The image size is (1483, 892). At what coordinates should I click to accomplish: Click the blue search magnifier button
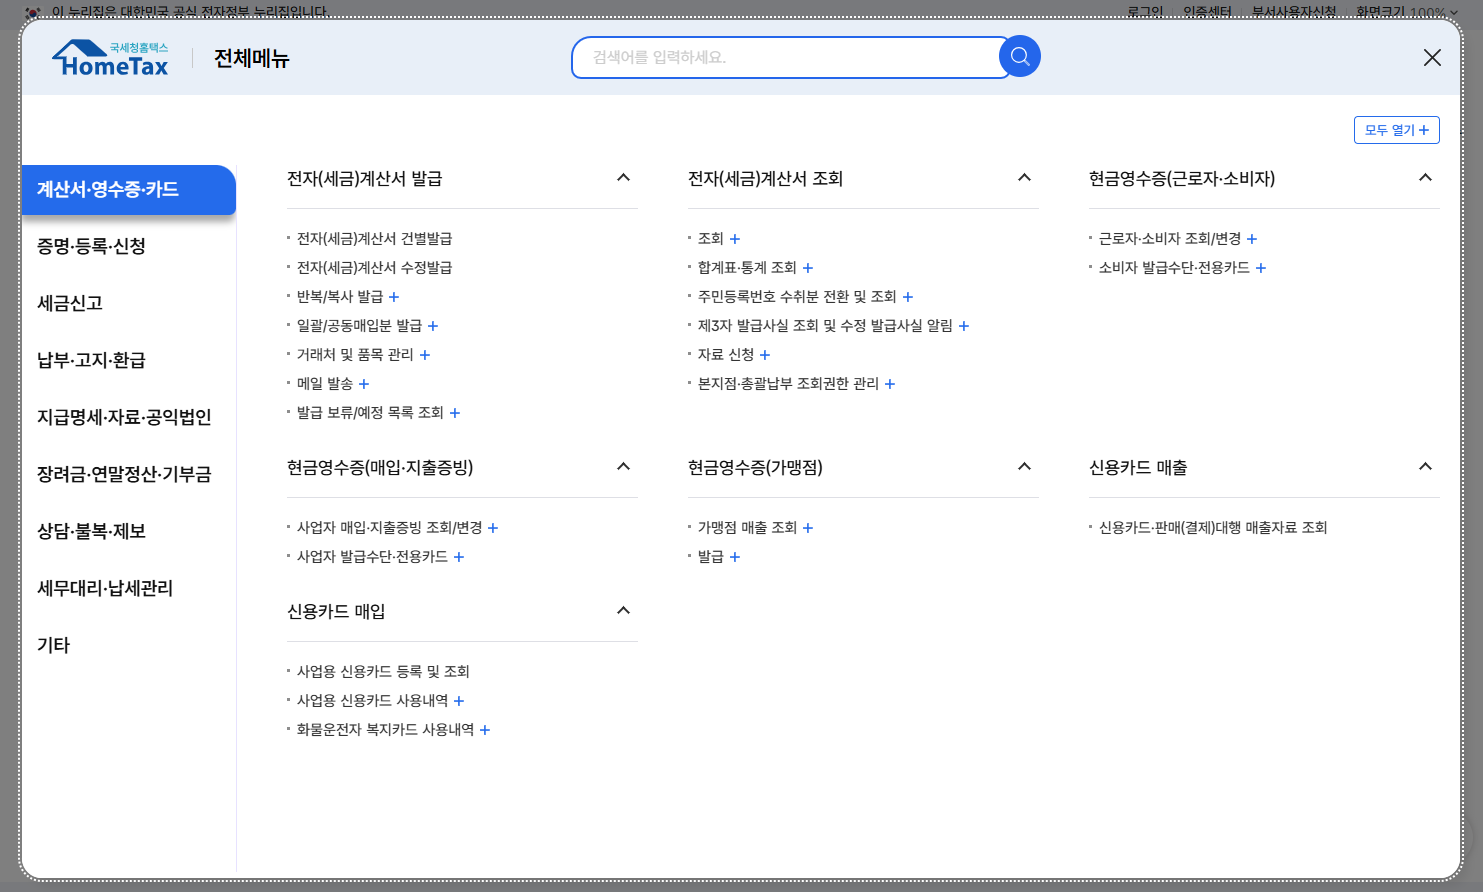(x=1020, y=57)
